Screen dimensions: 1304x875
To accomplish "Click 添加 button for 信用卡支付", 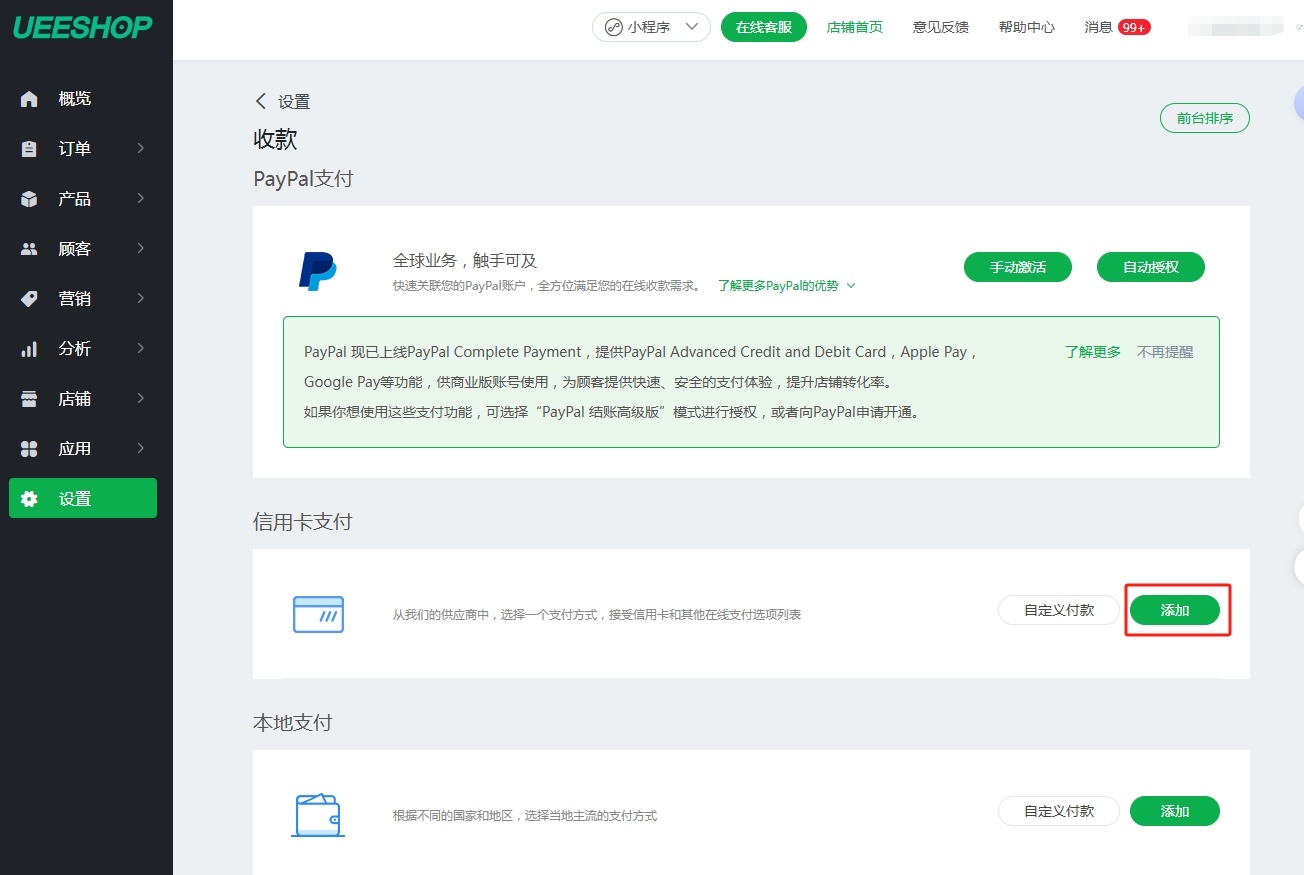I will tap(1174, 610).
